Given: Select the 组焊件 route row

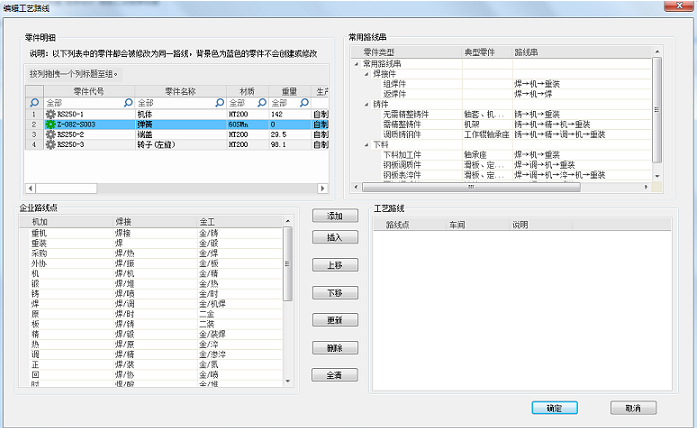Looking at the screenshot, I should click(x=501, y=84).
